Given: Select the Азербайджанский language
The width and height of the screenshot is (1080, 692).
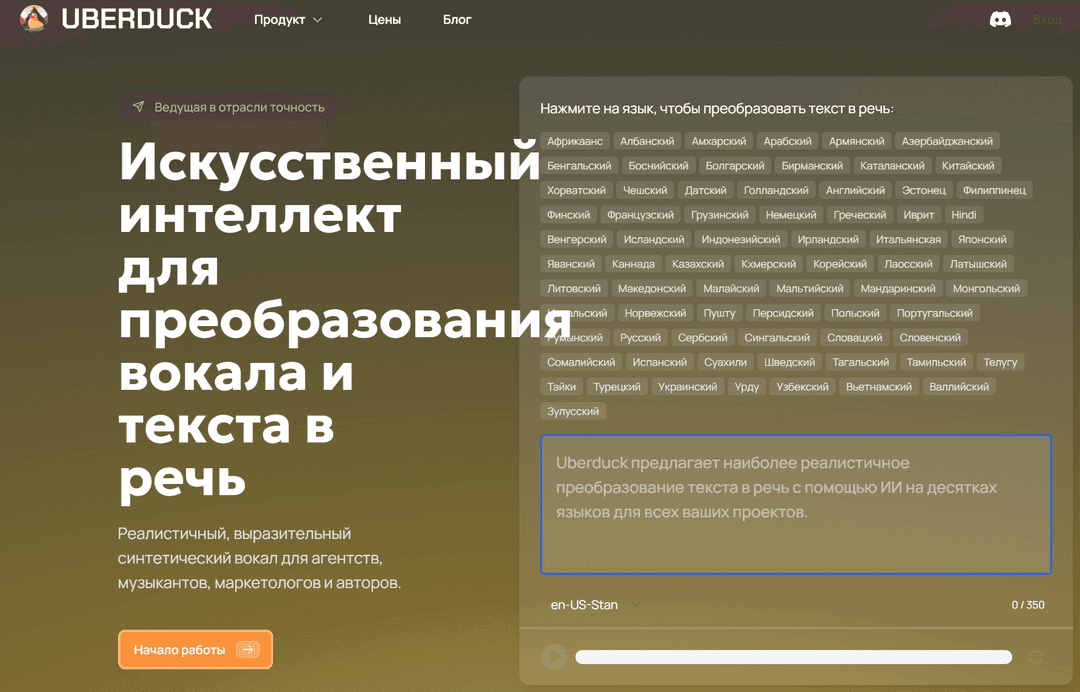Looking at the screenshot, I should (x=947, y=141).
